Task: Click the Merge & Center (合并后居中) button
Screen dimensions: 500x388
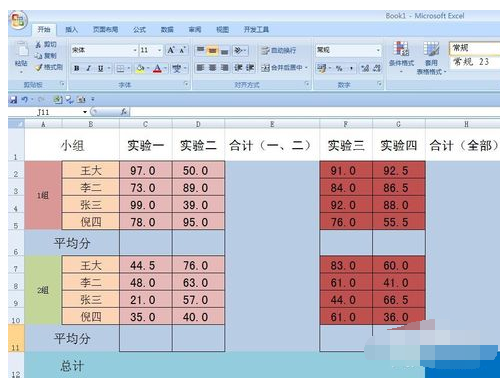Action: pos(281,68)
